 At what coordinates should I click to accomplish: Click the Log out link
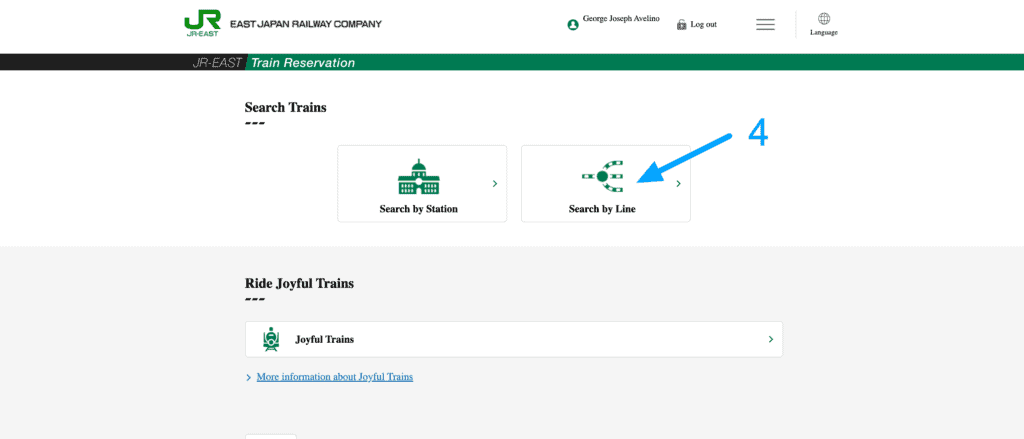[703, 24]
